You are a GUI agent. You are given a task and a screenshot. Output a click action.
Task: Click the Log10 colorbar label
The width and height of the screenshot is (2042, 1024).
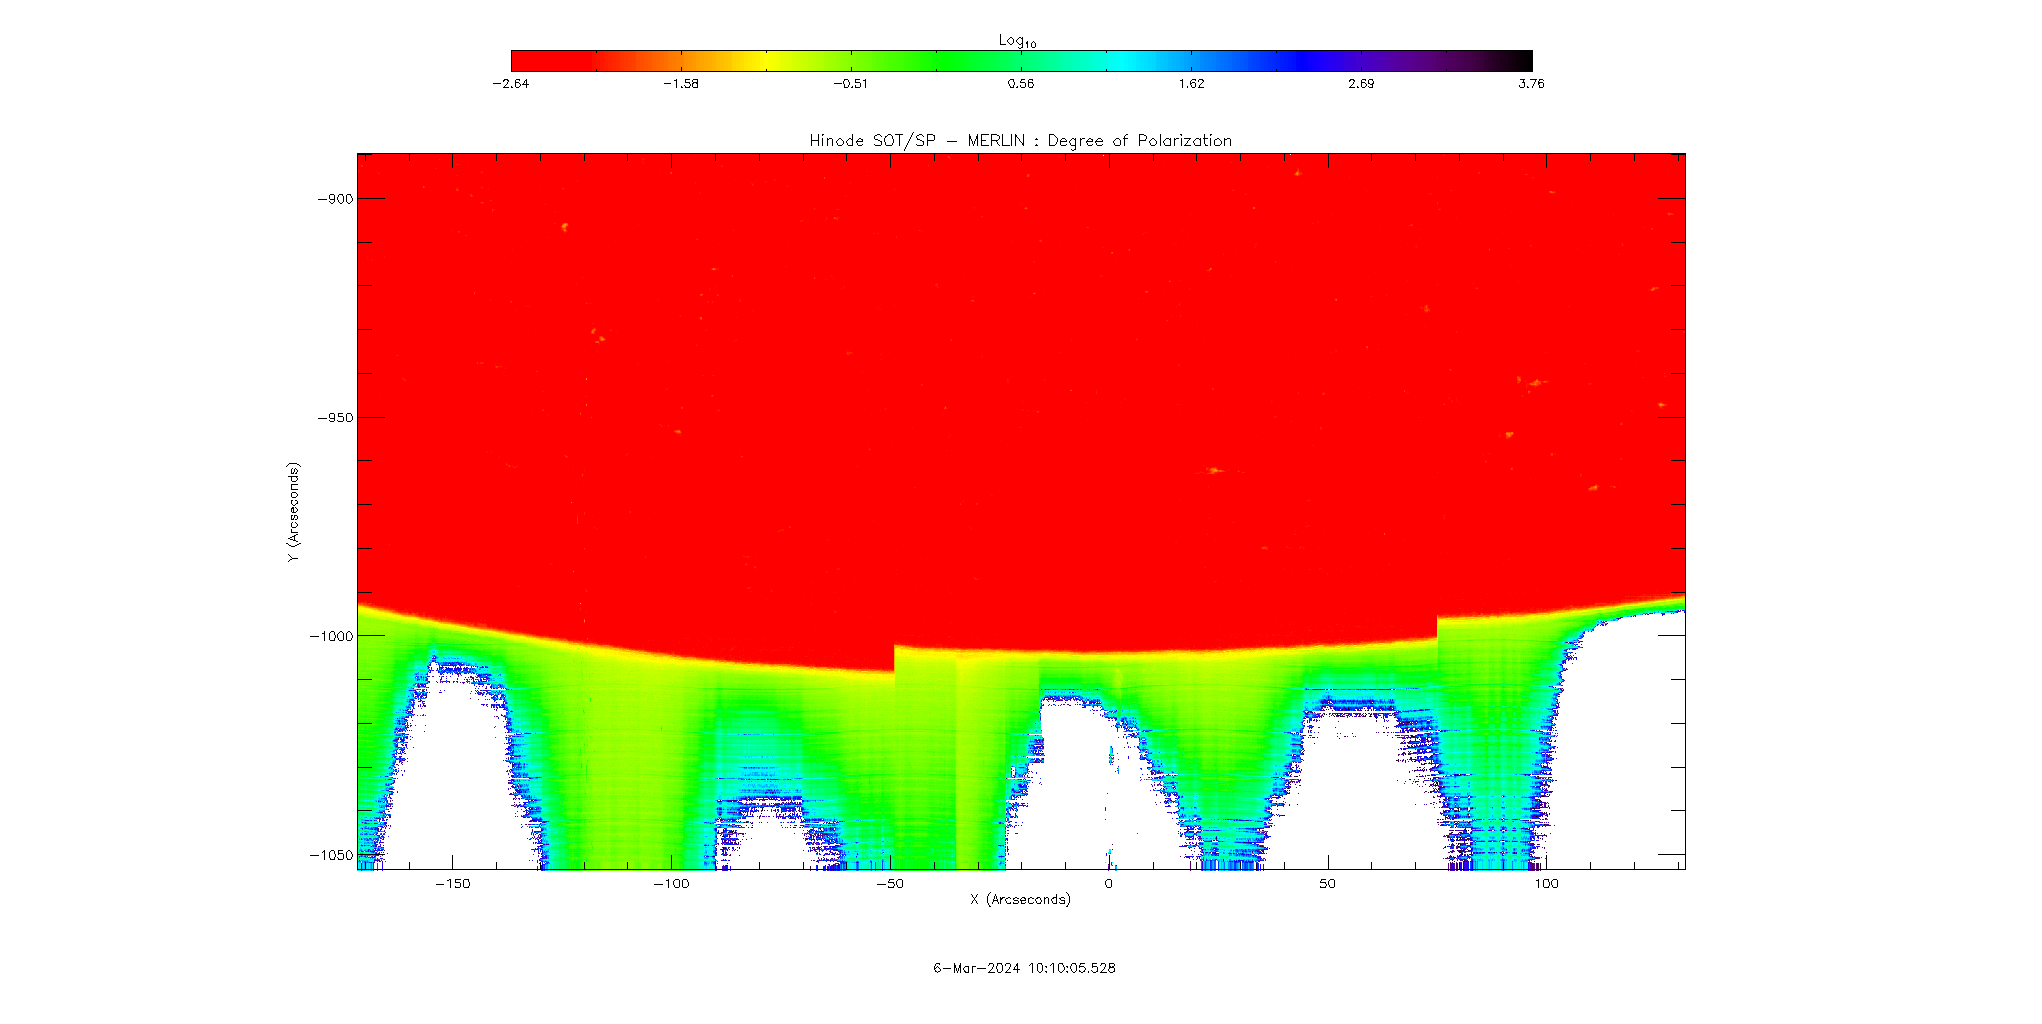pos(1017,41)
